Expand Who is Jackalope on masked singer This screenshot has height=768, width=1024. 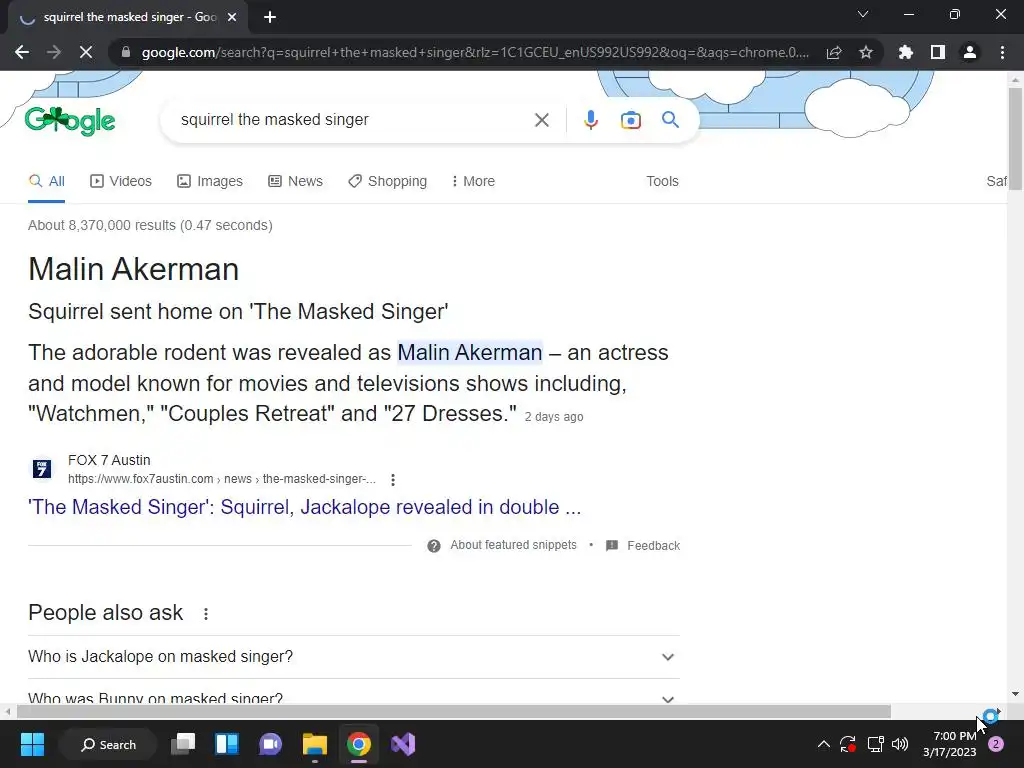click(x=354, y=657)
